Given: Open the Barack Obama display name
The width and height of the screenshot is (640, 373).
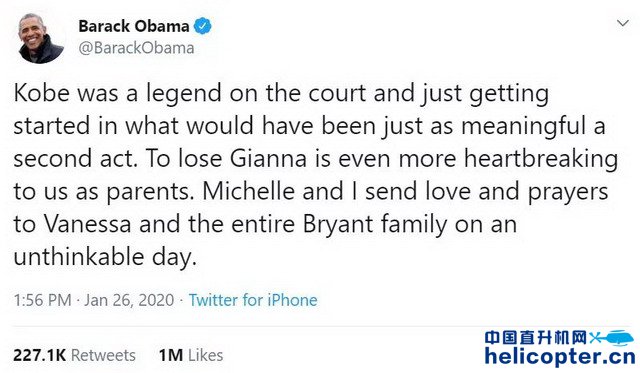Looking at the screenshot, I should click(x=134, y=26).
